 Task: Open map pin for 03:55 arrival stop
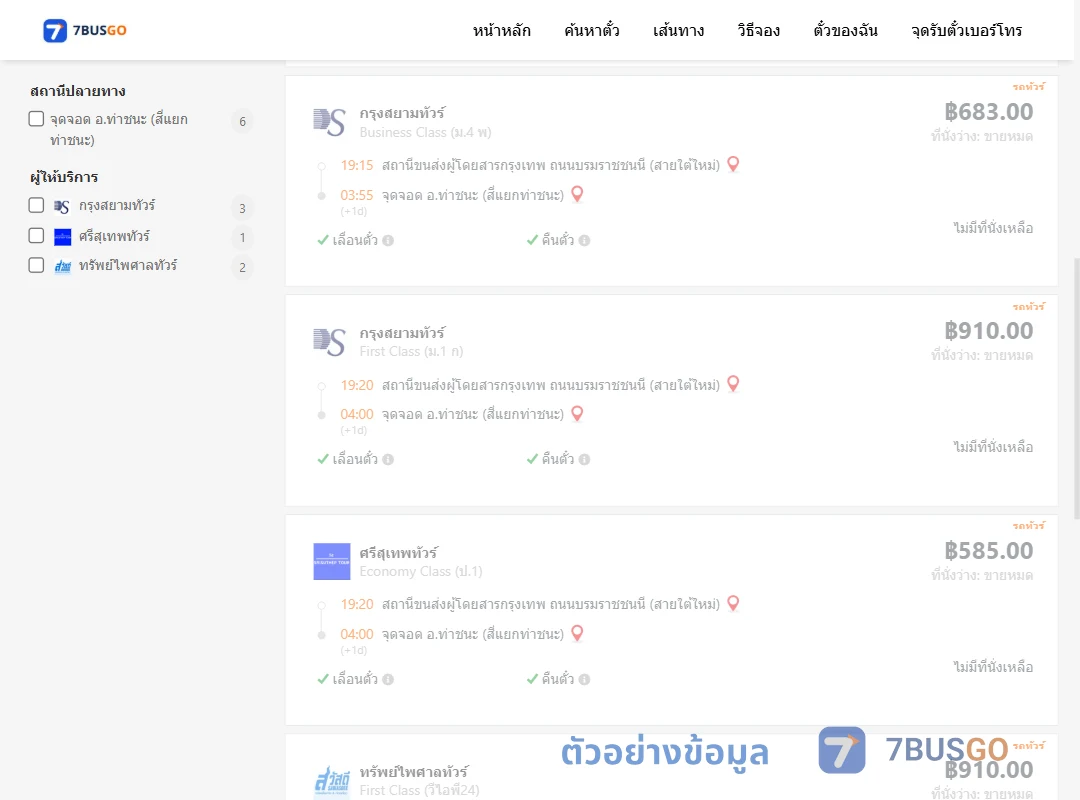577,194
